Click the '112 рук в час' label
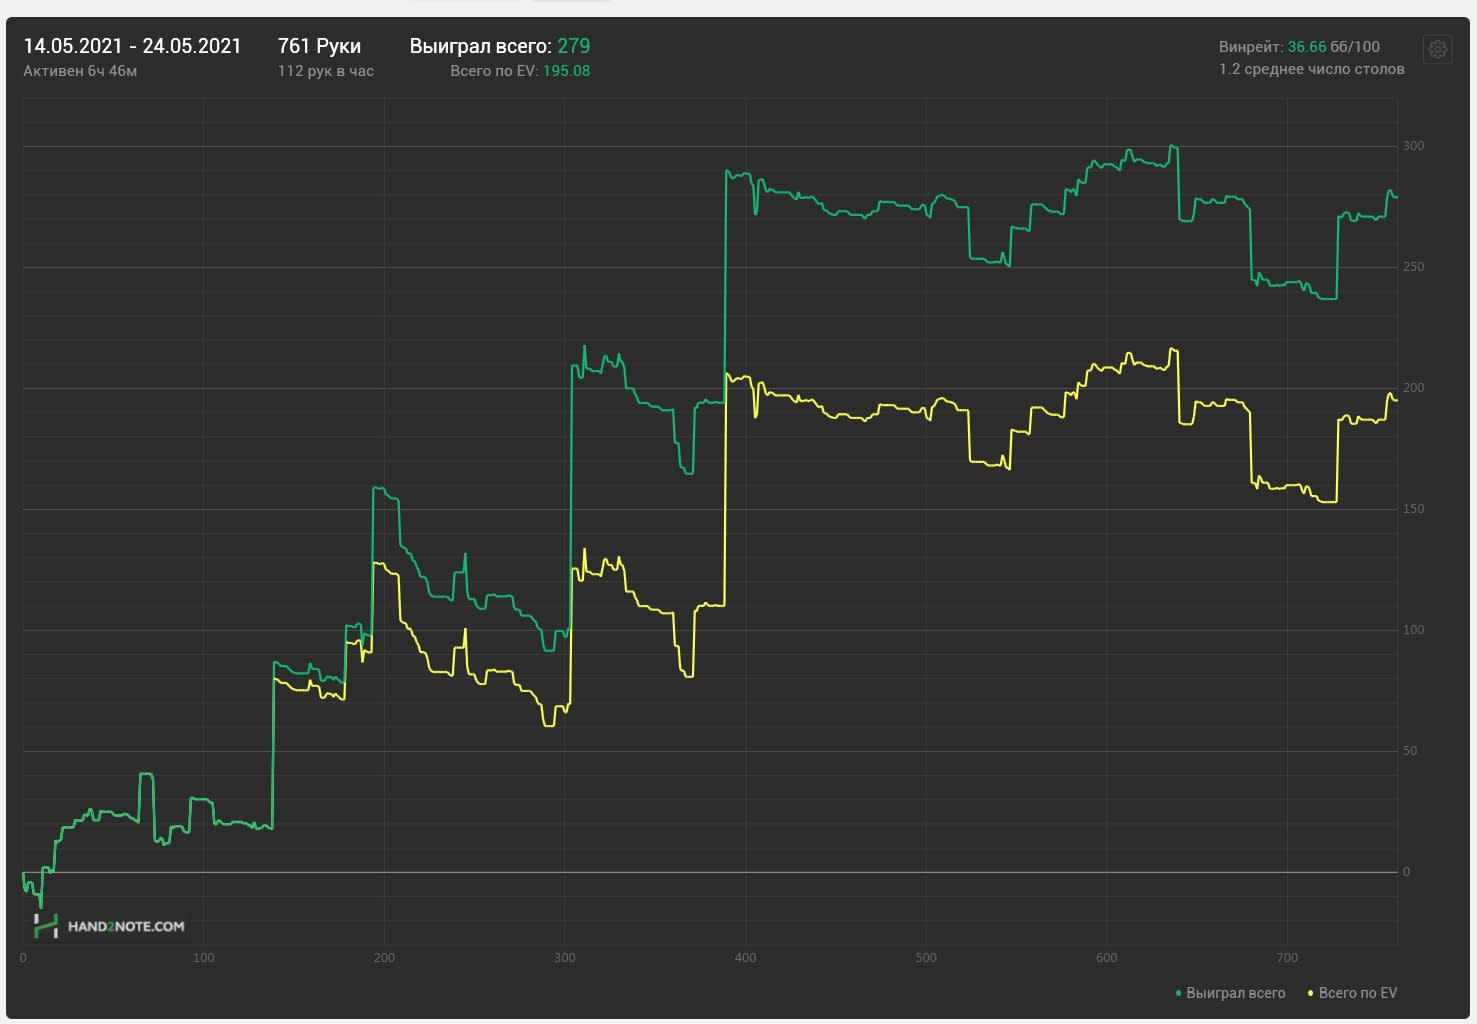This screenshot has height=1024, width=1477. coord(326,71)
